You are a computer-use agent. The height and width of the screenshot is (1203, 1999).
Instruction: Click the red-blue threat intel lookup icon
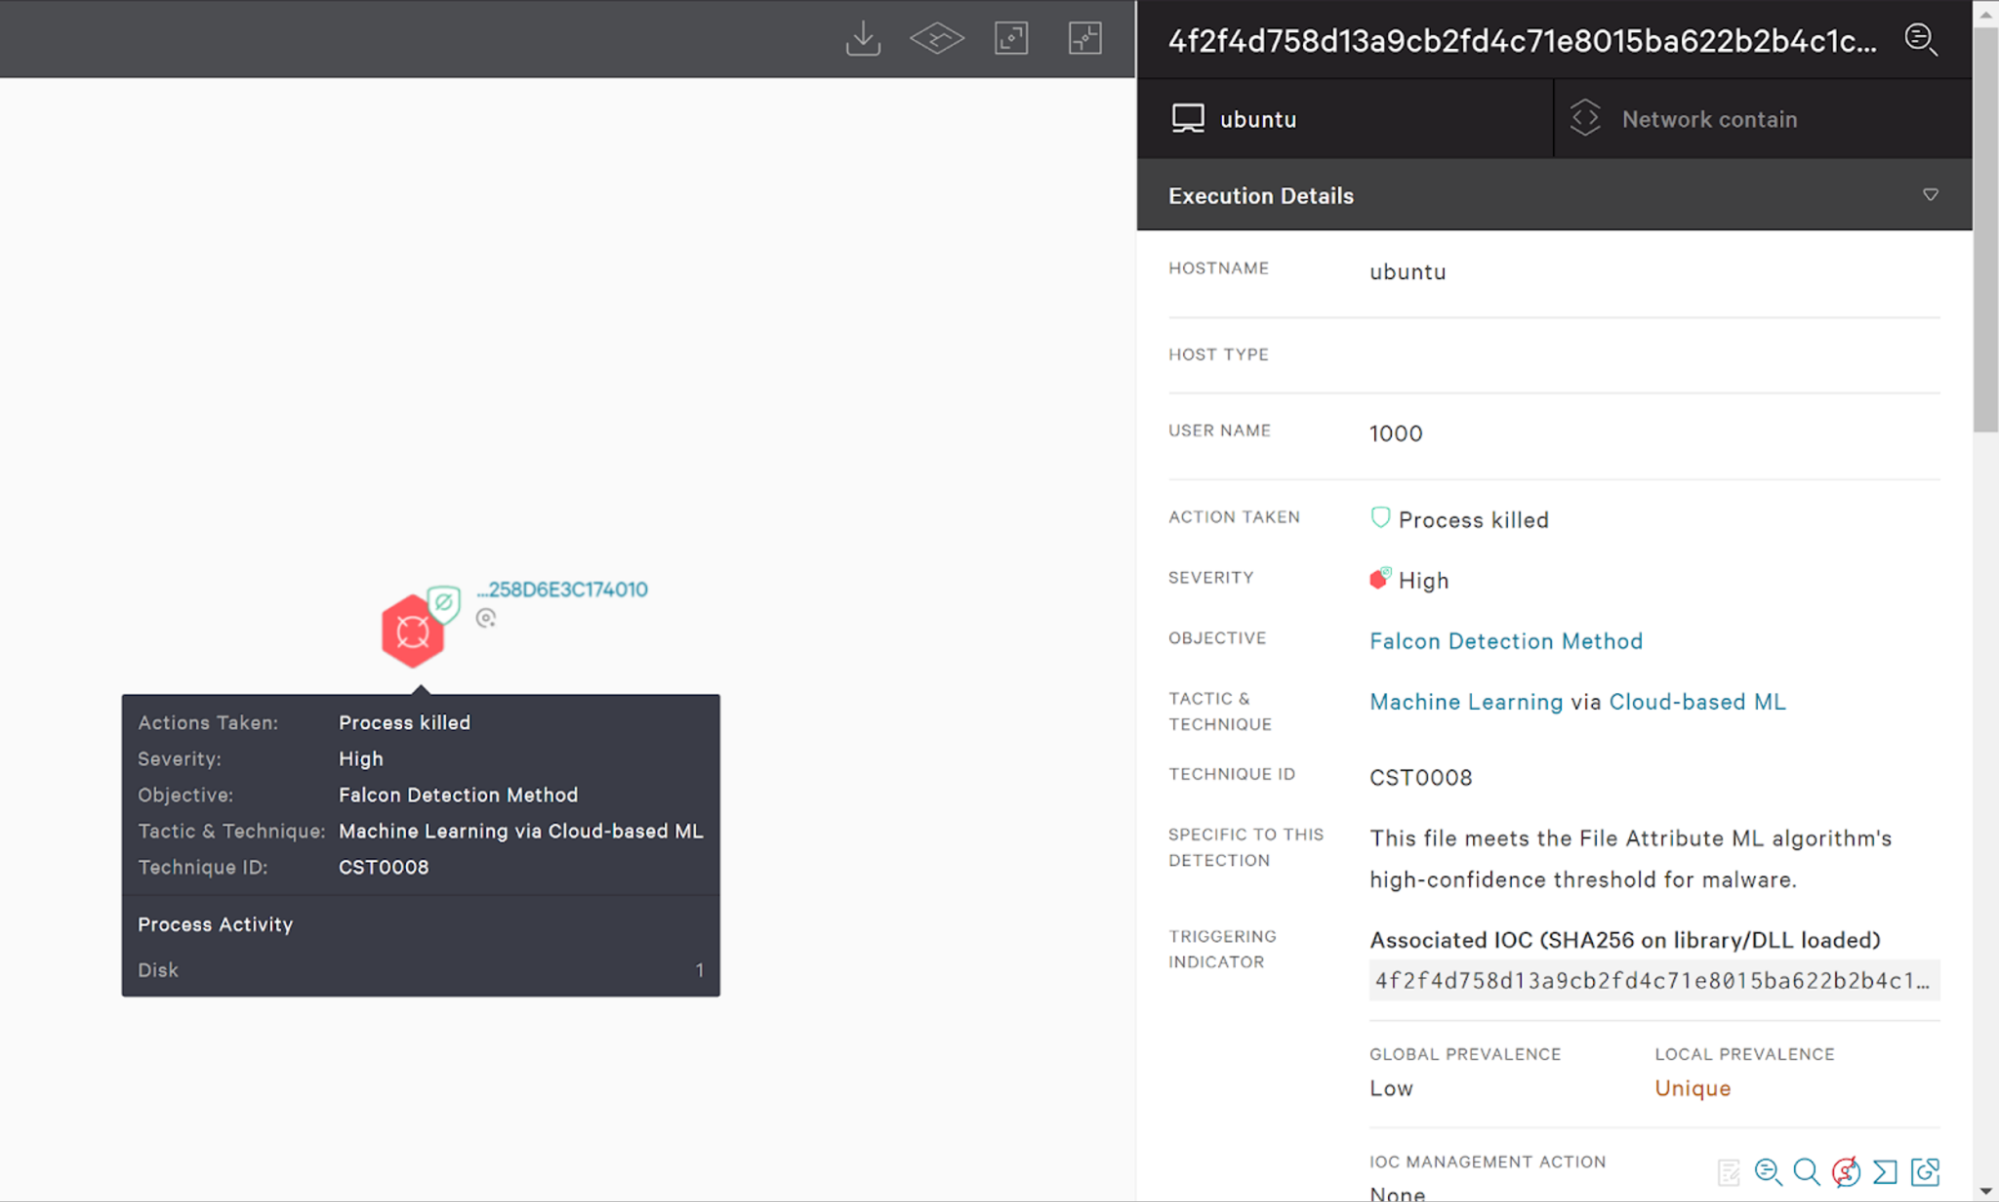pyautogui.click(x=1845, y=1171)
